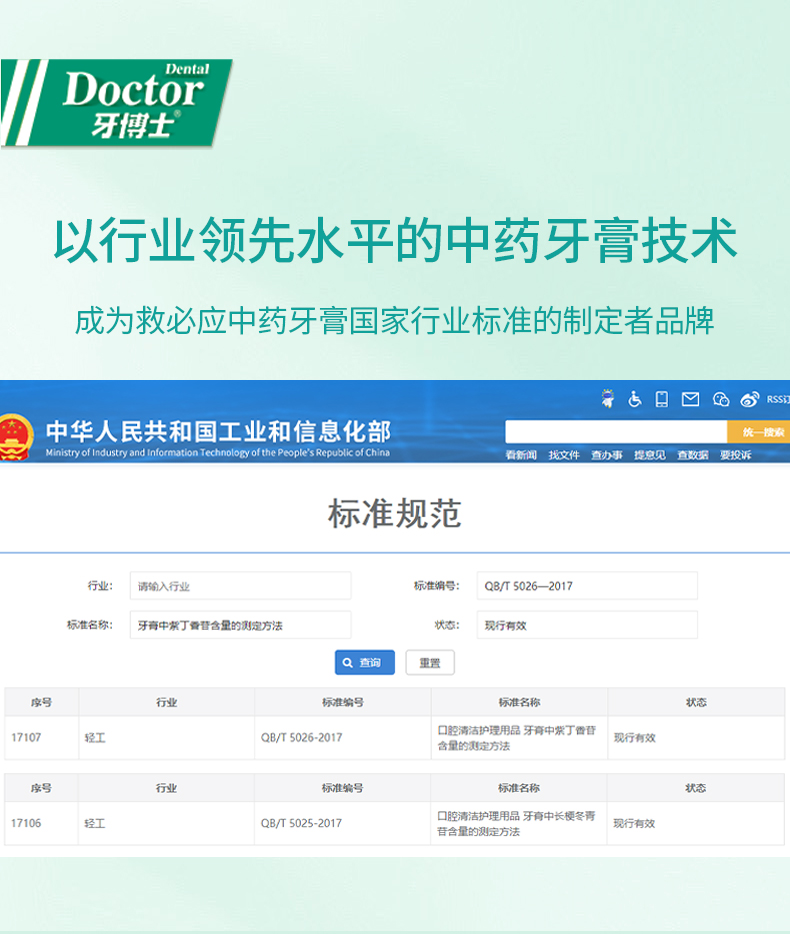Click the 标准编号 field with QB/T 5026—2017
790x934 pixels.
tap(586, 586)
